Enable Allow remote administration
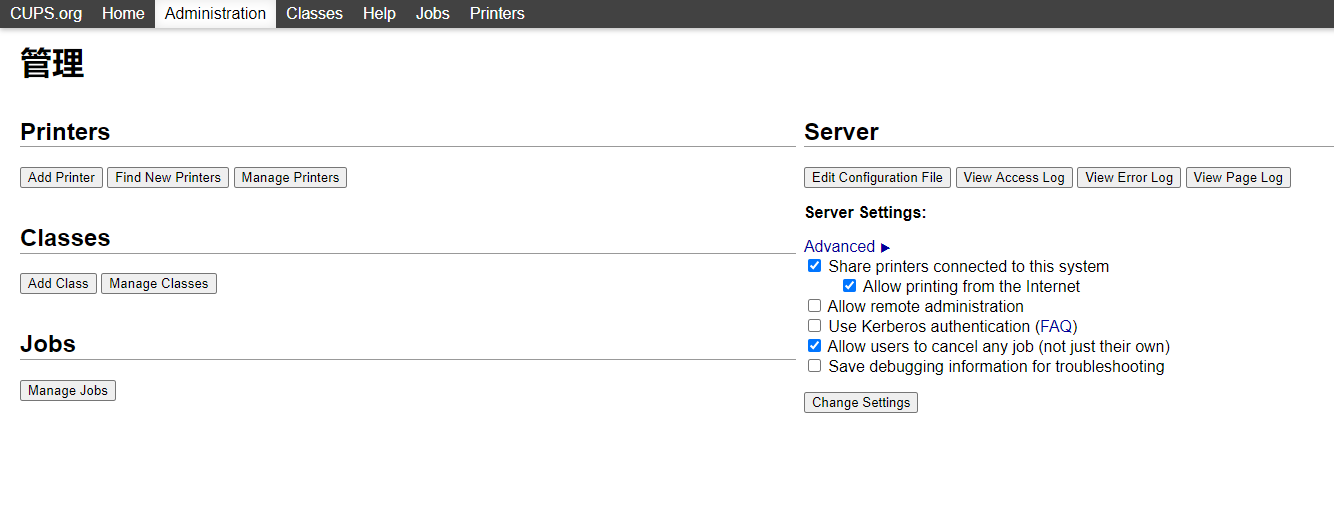The width and height of the screenshot is (1334, 519). click(x=815, y=306)
